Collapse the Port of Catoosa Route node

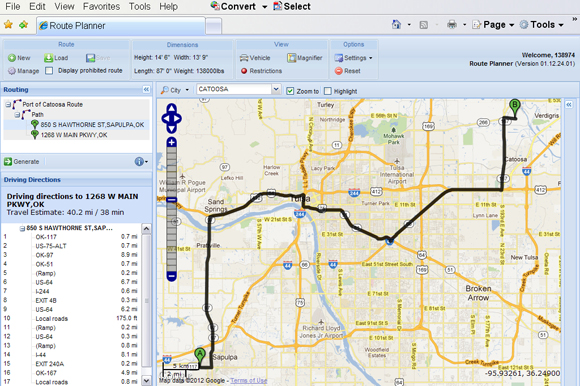click(x=8, y=105)
